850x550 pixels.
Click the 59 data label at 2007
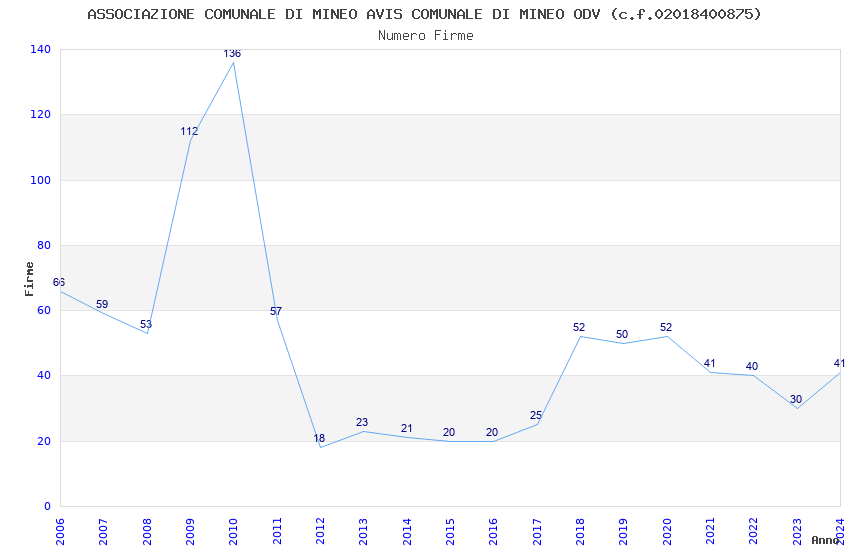pos(102,305)
